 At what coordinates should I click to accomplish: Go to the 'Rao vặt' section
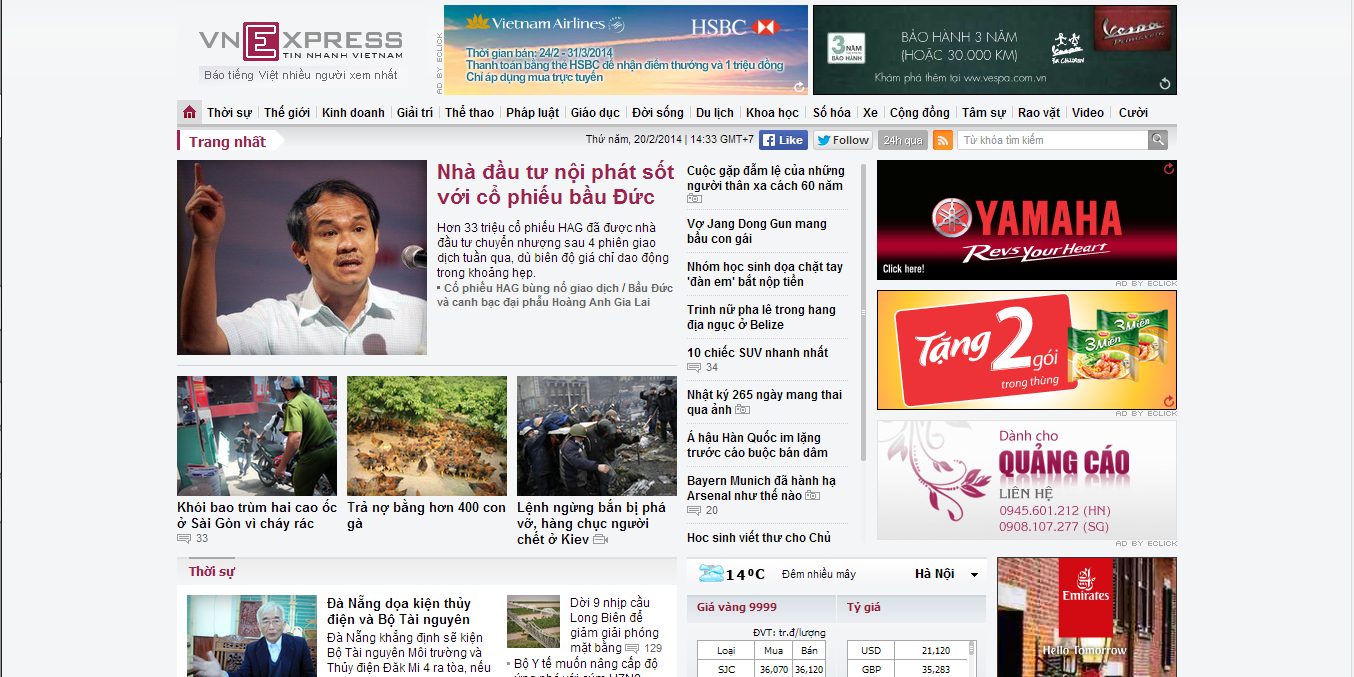[x=1039, y=112]
